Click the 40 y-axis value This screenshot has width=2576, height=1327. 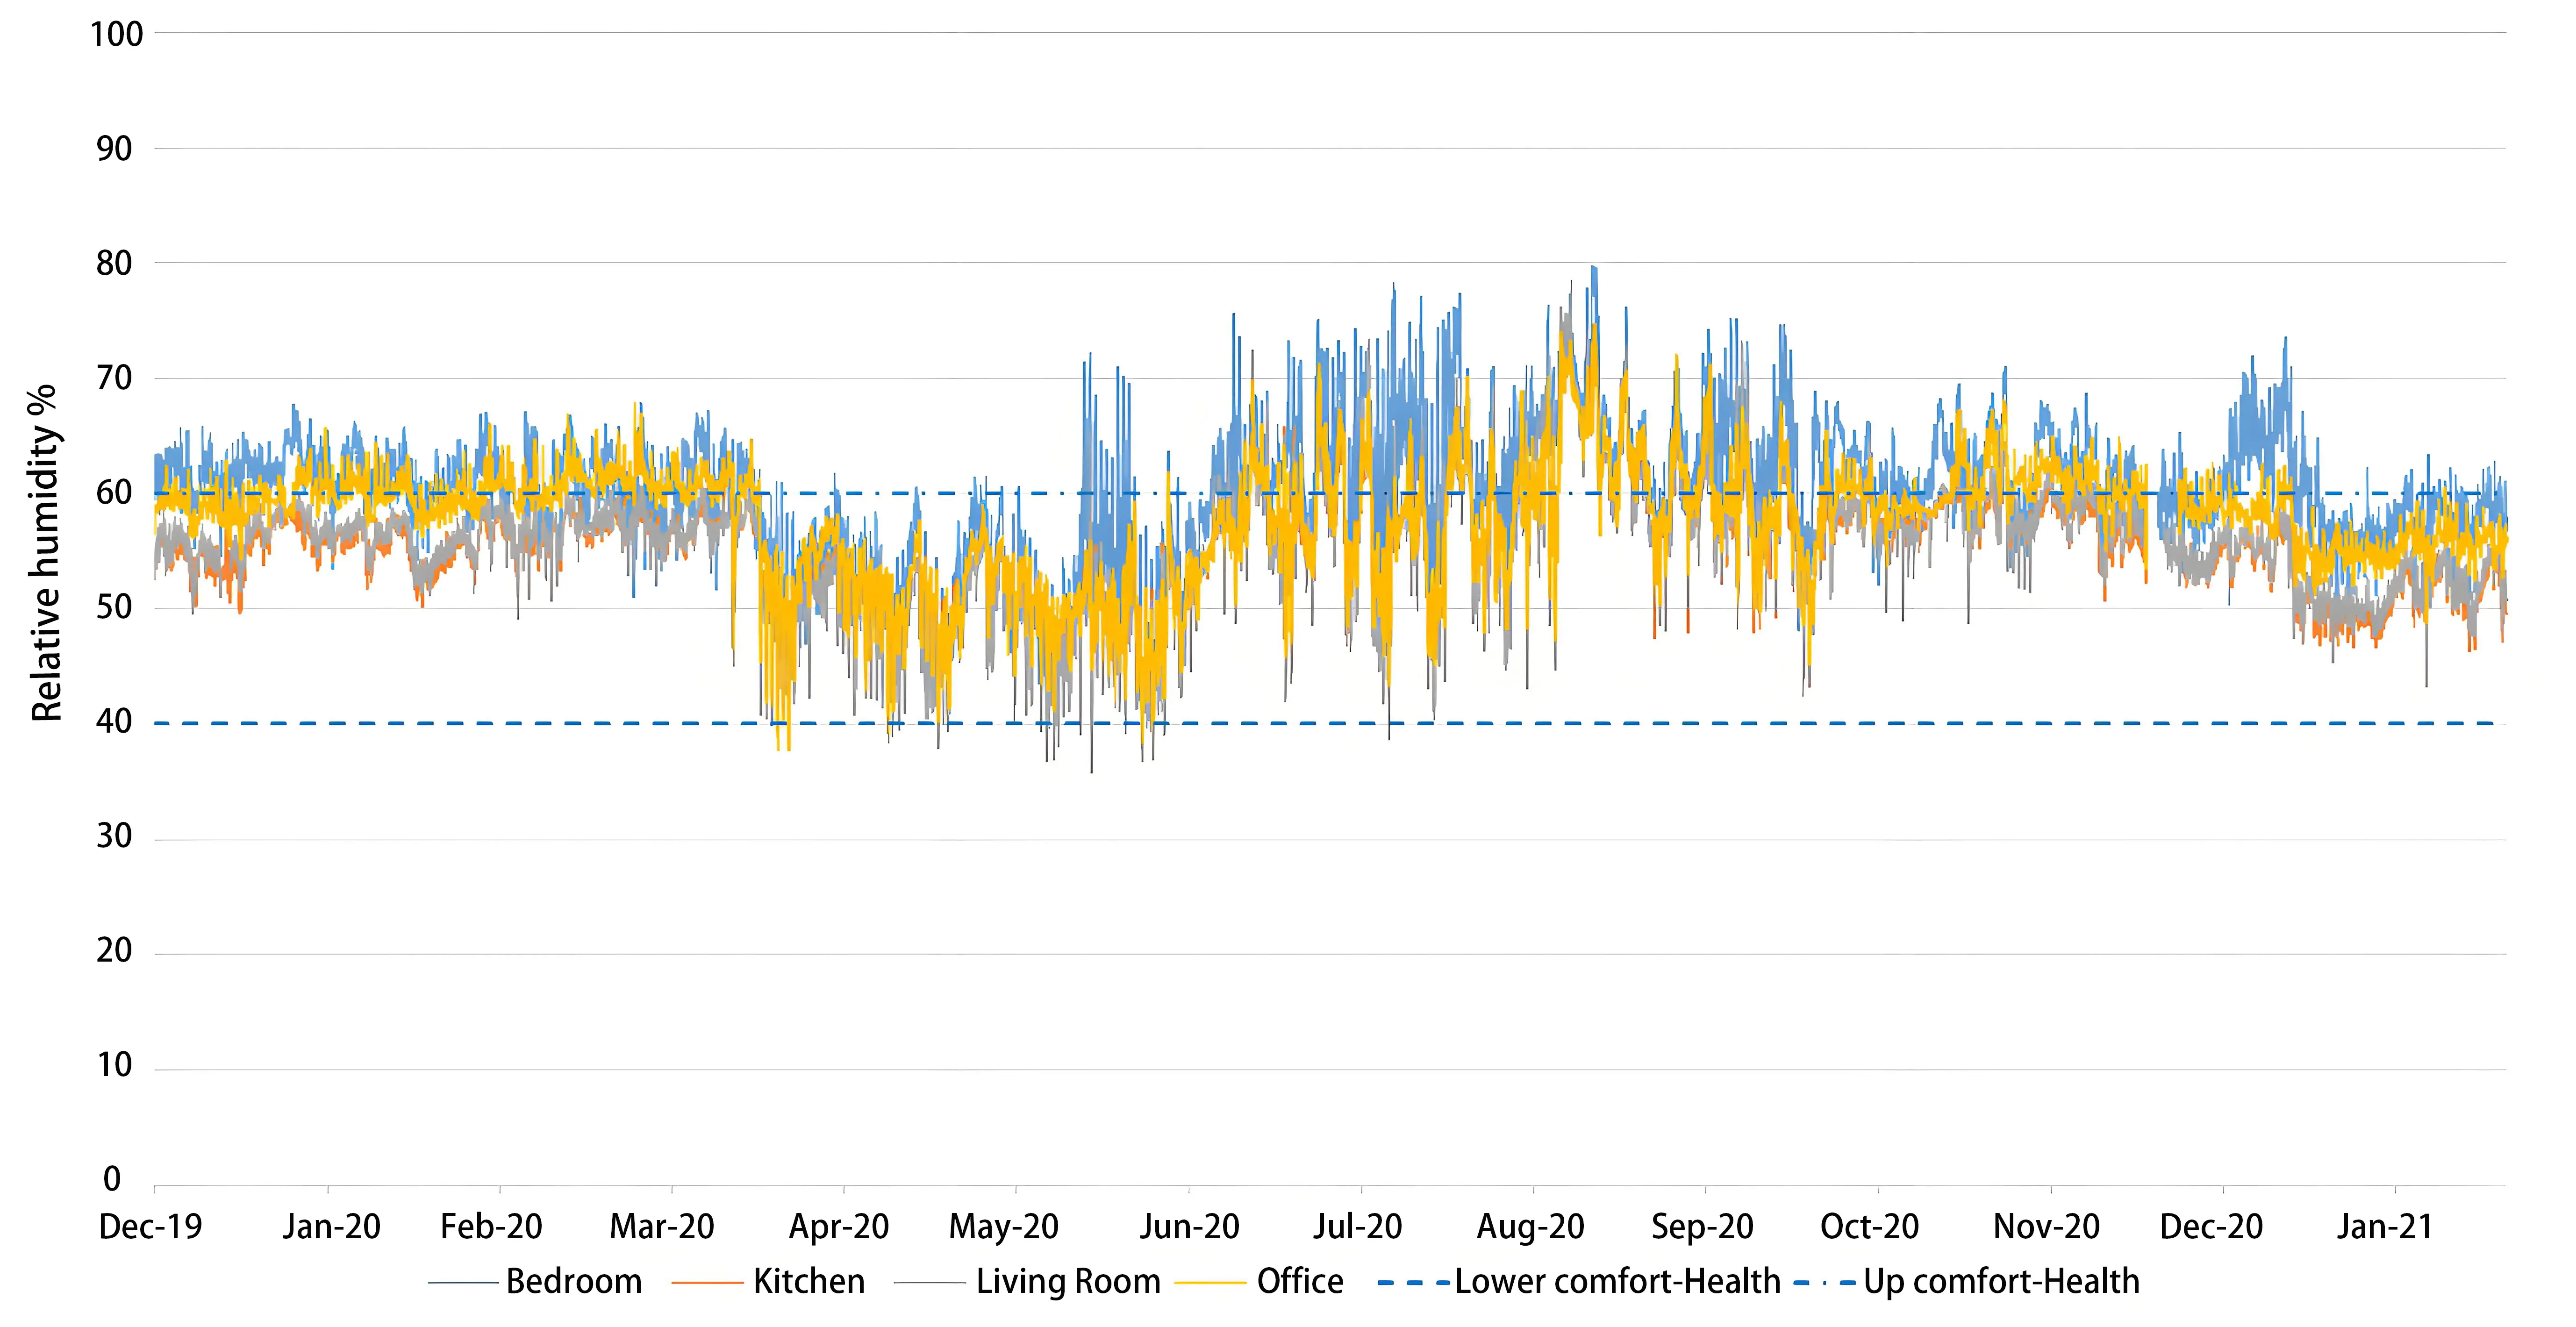coord(114,721)
